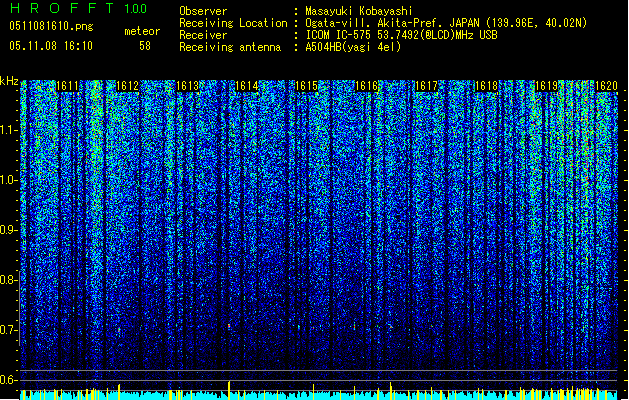Click the HROFFT 1.0.0 title text
This screenshot has height=400, width=629.
click(x=78, y=8)
